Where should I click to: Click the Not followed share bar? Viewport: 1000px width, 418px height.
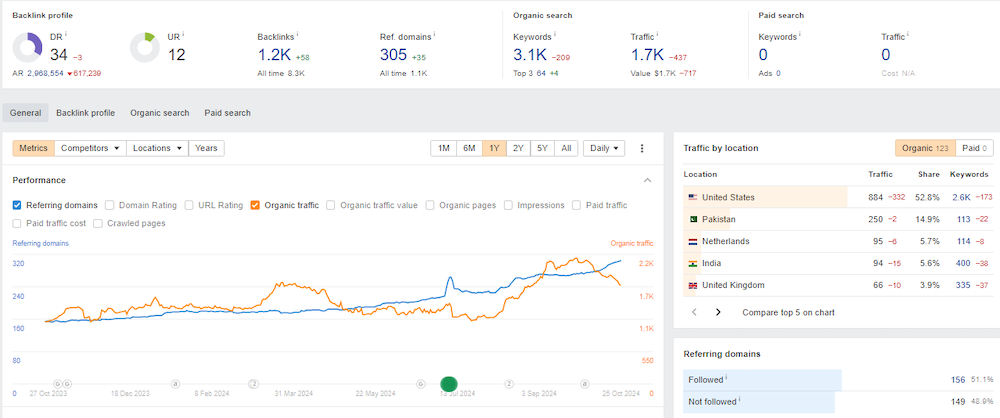pos(759,401)
